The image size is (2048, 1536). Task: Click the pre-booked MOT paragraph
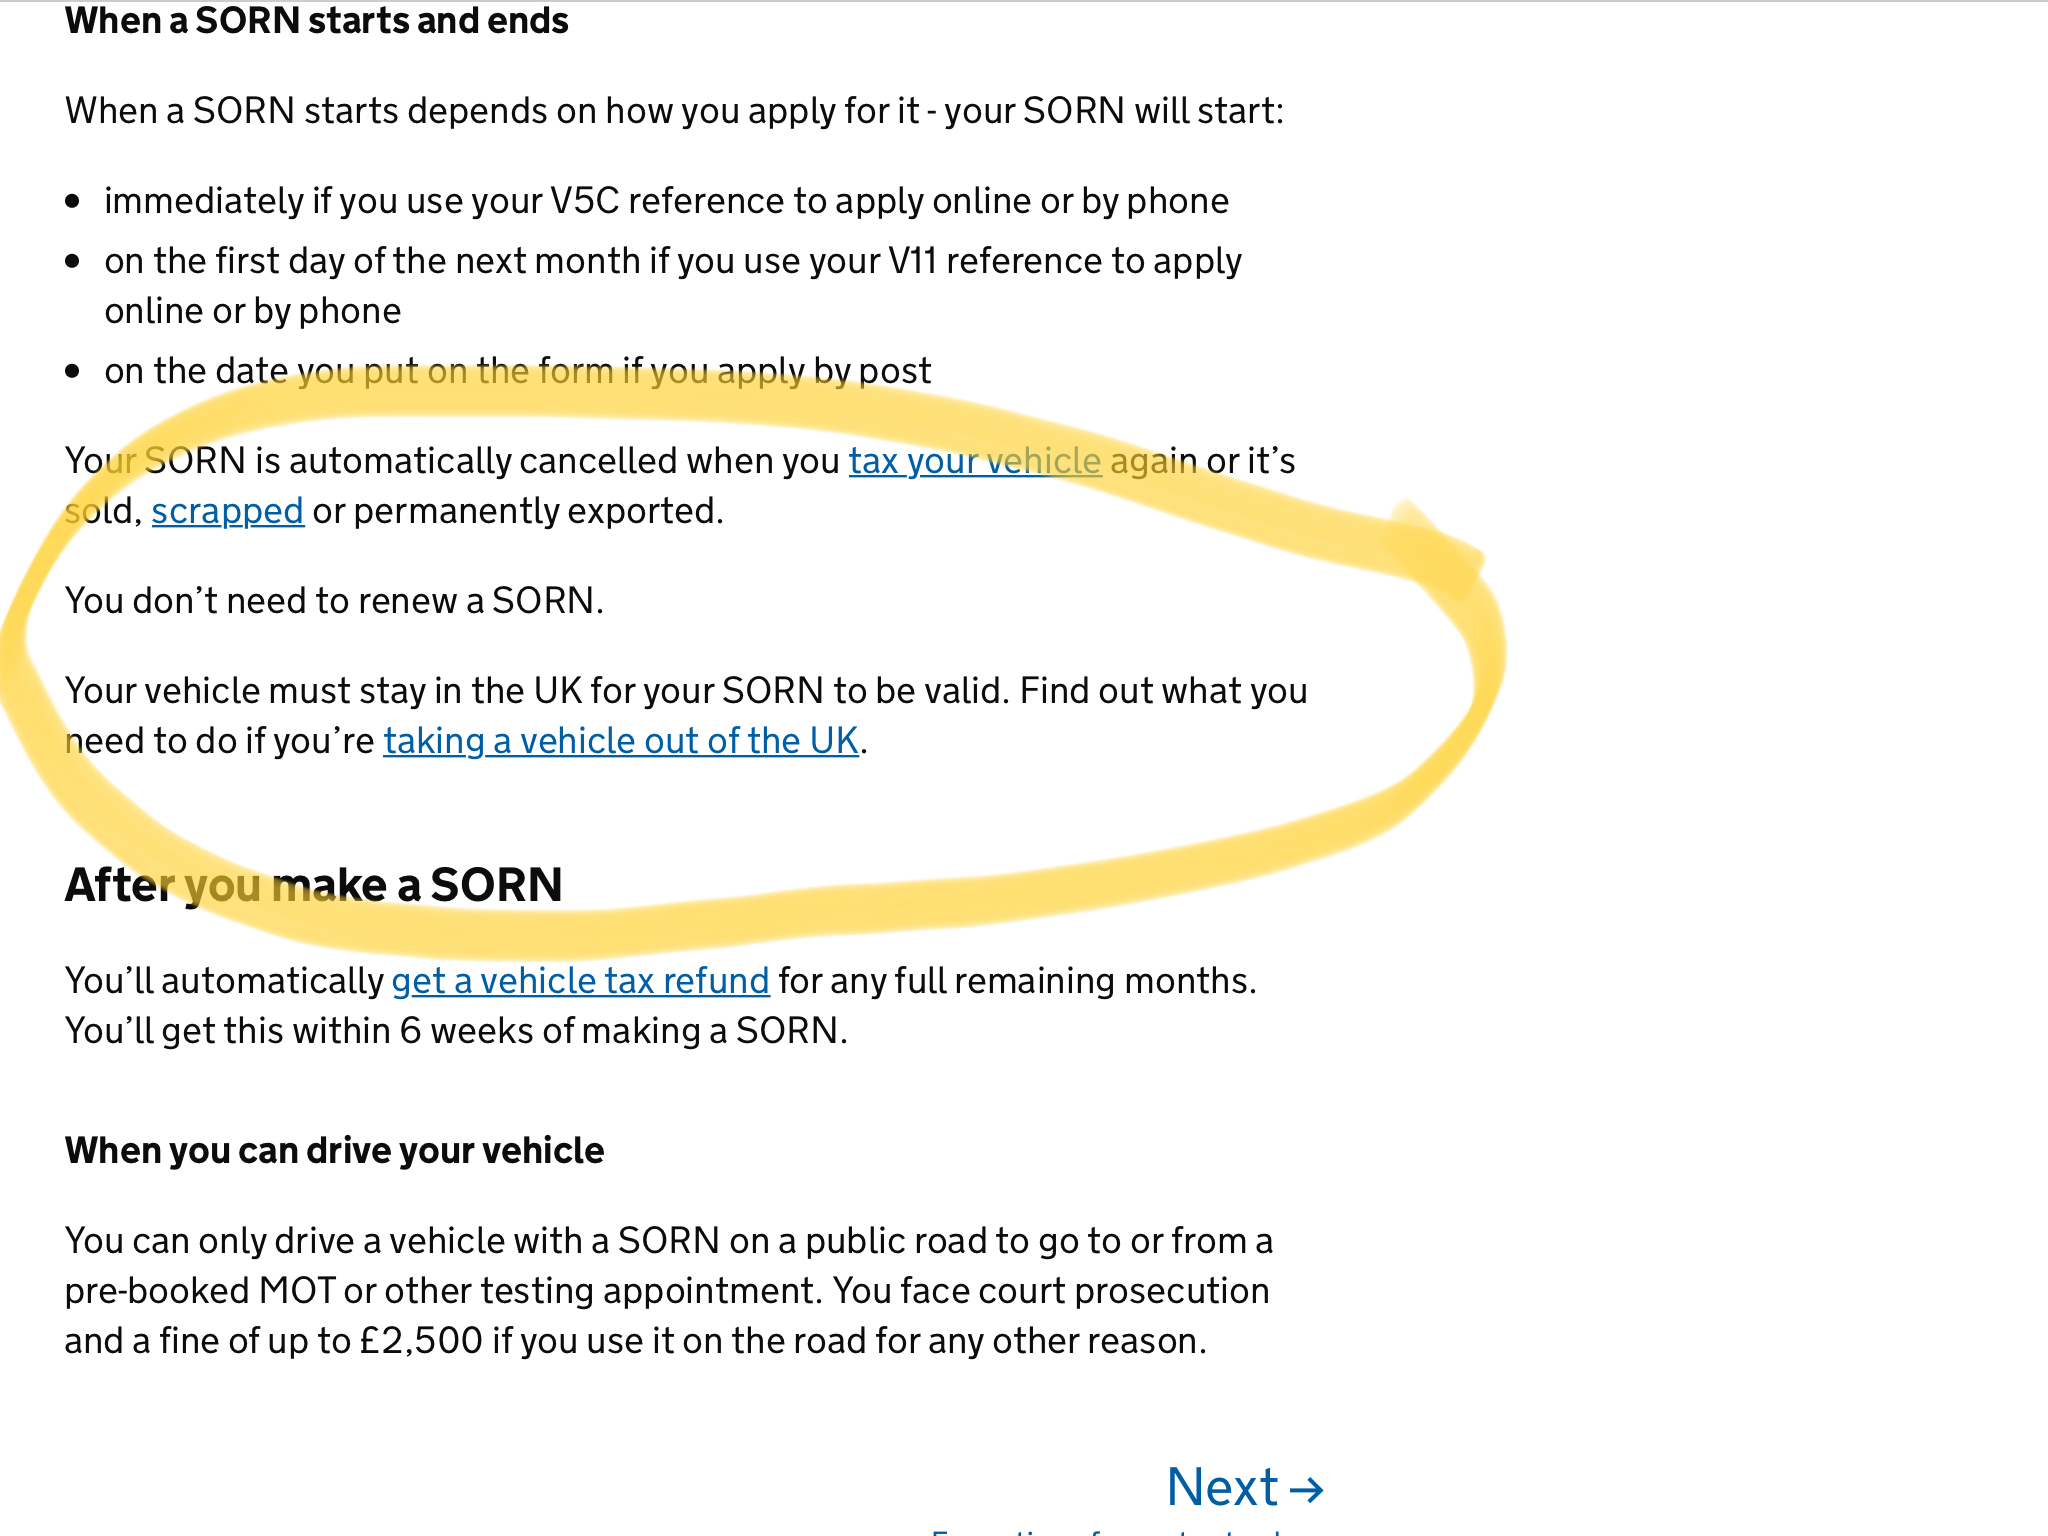coord(666,1291)
